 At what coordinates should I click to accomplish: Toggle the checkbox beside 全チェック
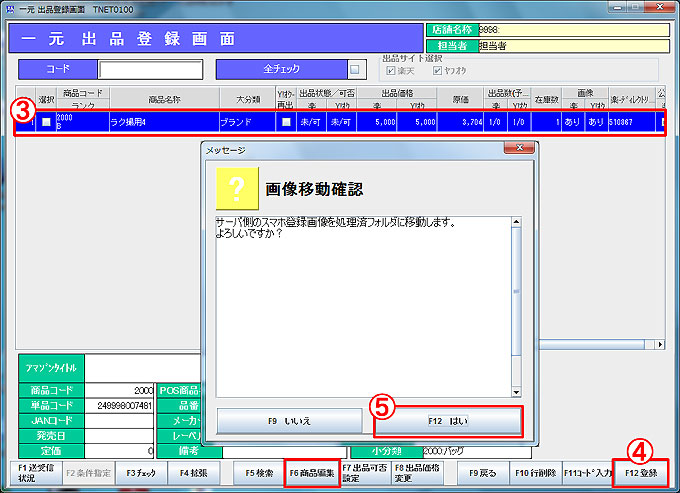pos(355,70)
